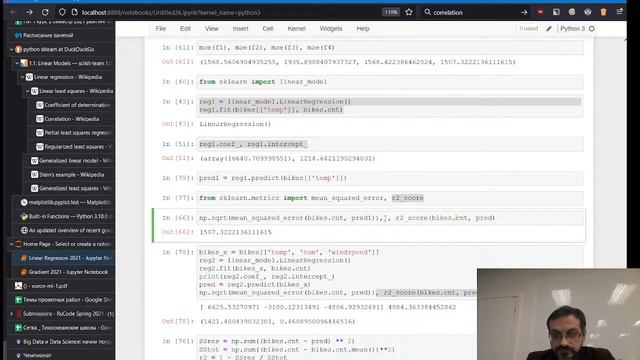The image size is (640, 360).
Task: Open the Widgets menu
Action: (x=331, y=29)
